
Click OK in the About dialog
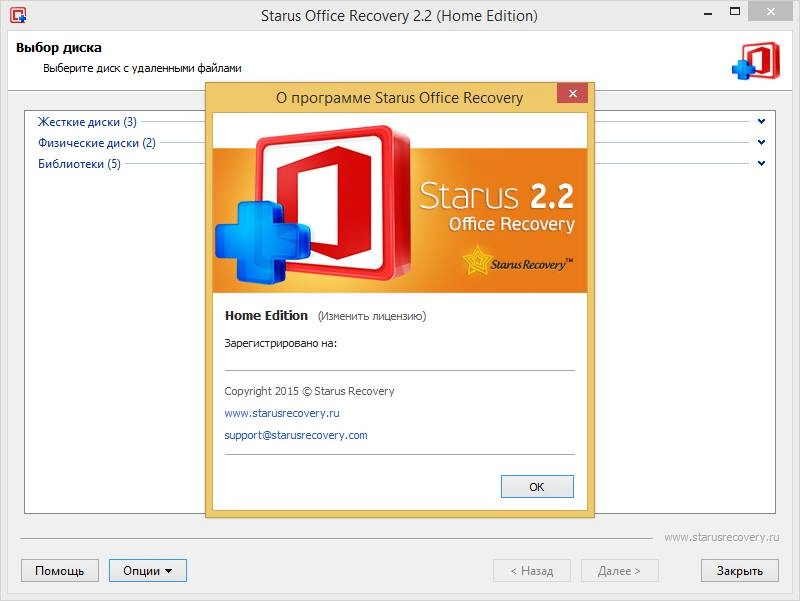point(537,486)
